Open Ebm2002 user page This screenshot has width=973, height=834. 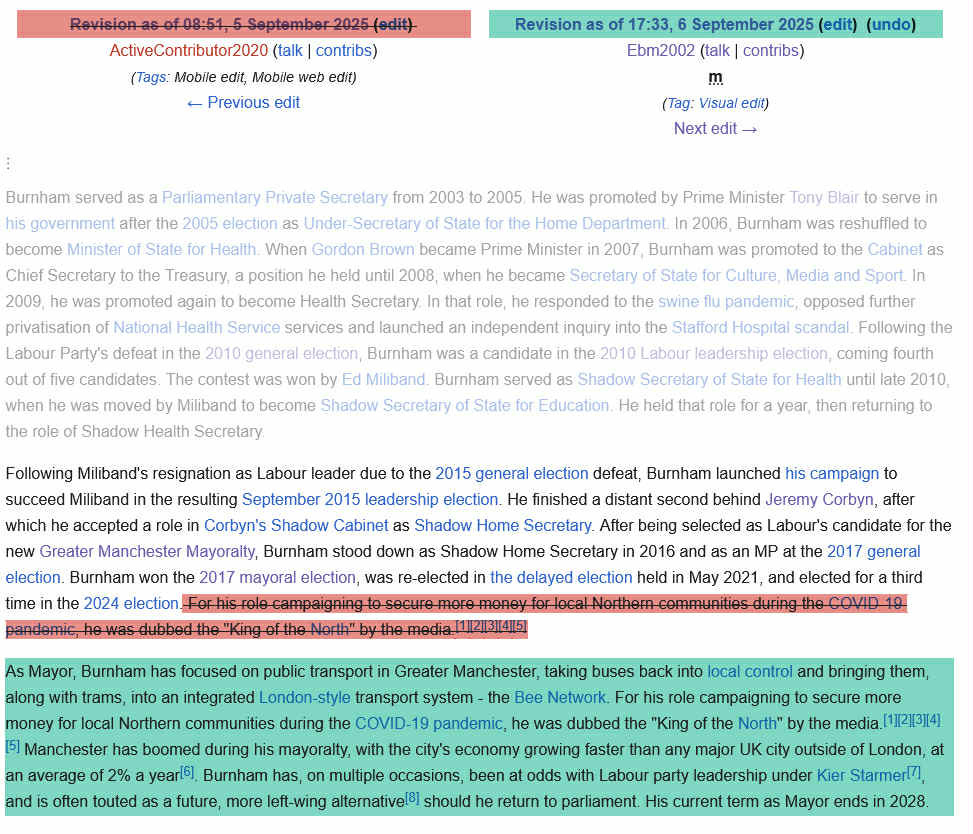point(660,50)
